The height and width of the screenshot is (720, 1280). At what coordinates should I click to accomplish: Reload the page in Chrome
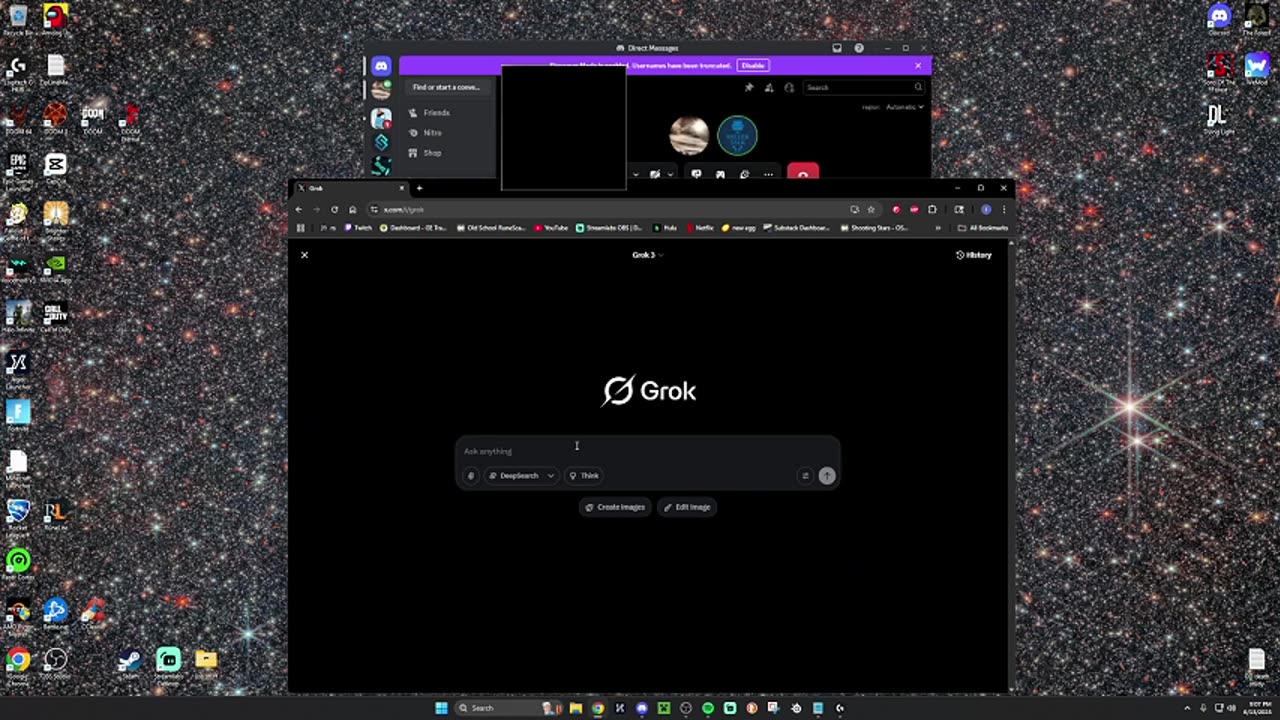pos(334,210)
